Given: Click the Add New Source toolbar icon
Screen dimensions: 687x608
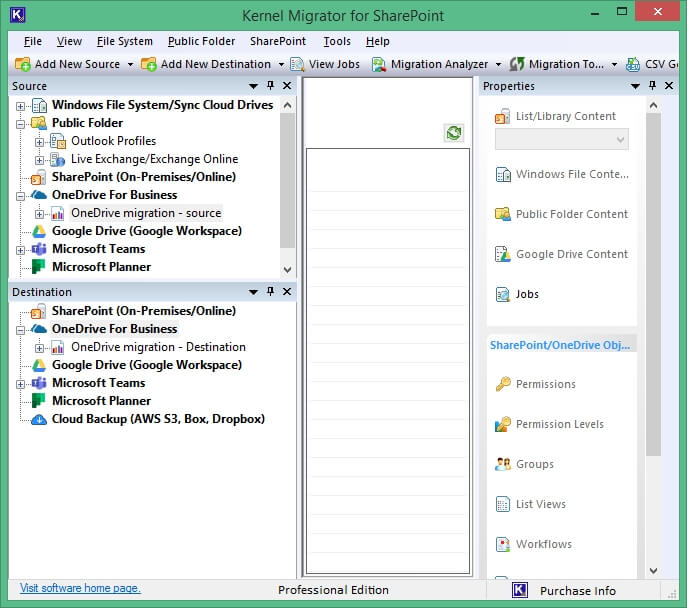Looking at the screenshot, I should click(22, 64).
